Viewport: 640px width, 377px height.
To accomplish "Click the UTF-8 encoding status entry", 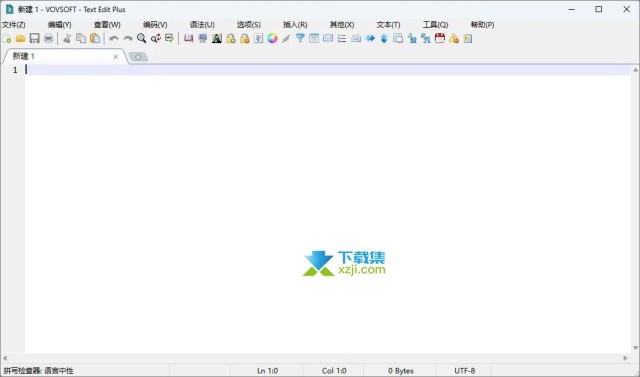I will [464, 371].
